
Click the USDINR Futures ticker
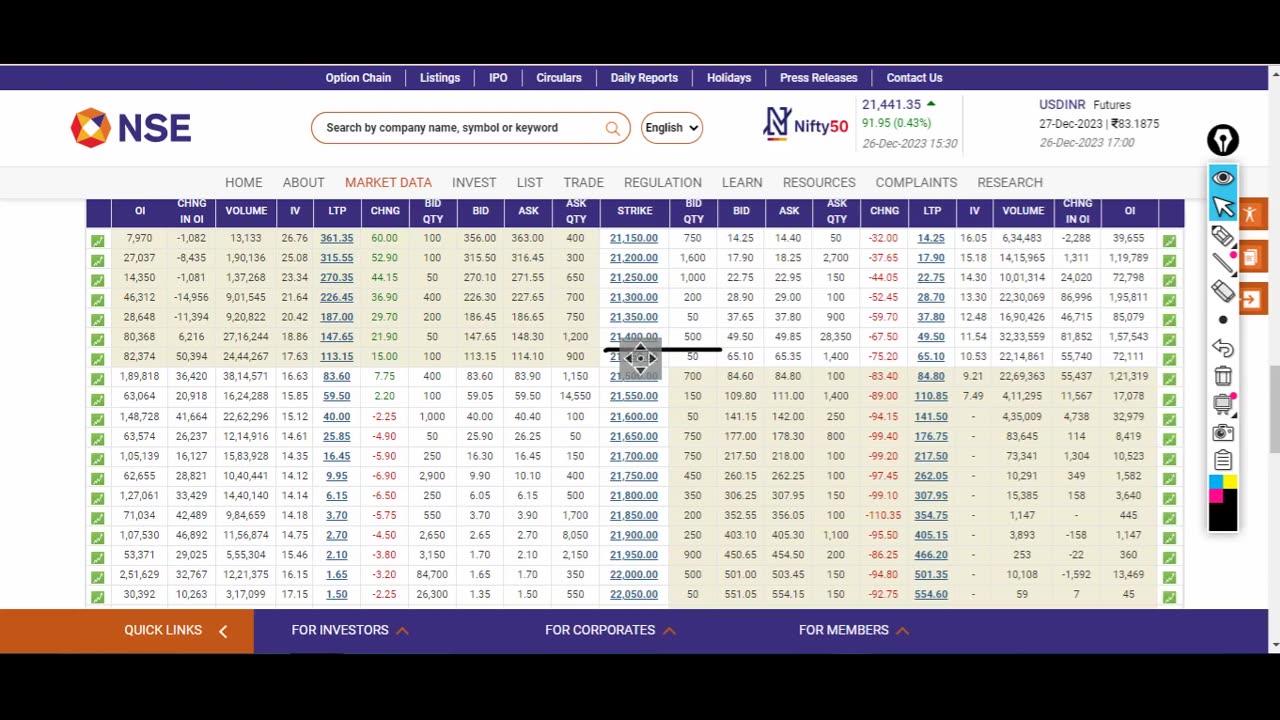[x=1099, y=124]
